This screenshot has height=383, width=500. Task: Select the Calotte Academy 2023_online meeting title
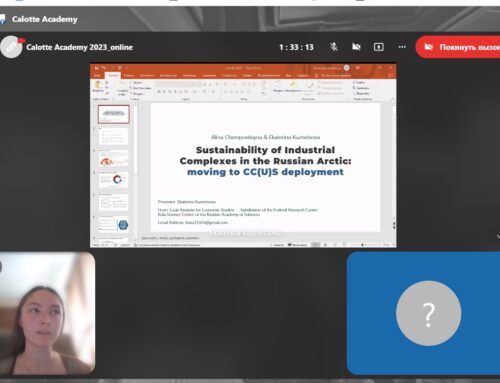tap(80, 47)
